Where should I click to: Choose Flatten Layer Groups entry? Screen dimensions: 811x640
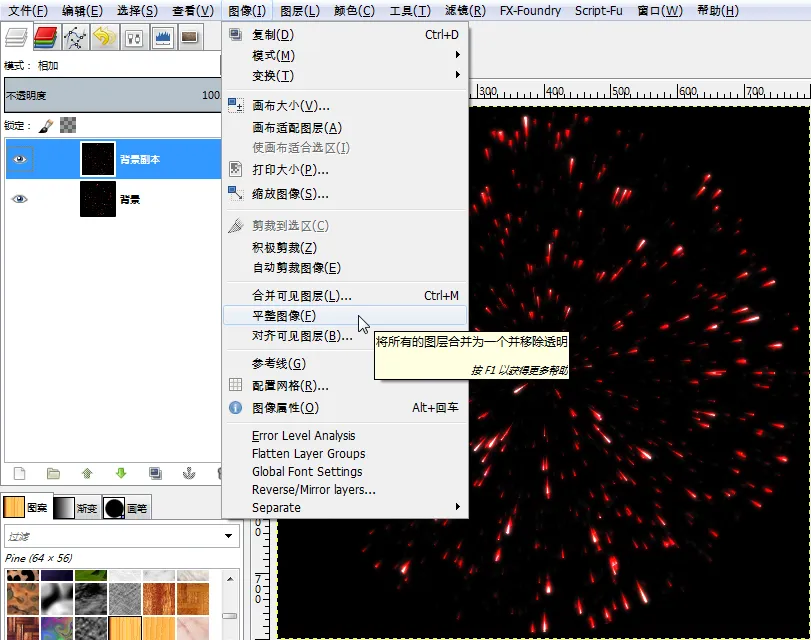click(x=346, y=453)
